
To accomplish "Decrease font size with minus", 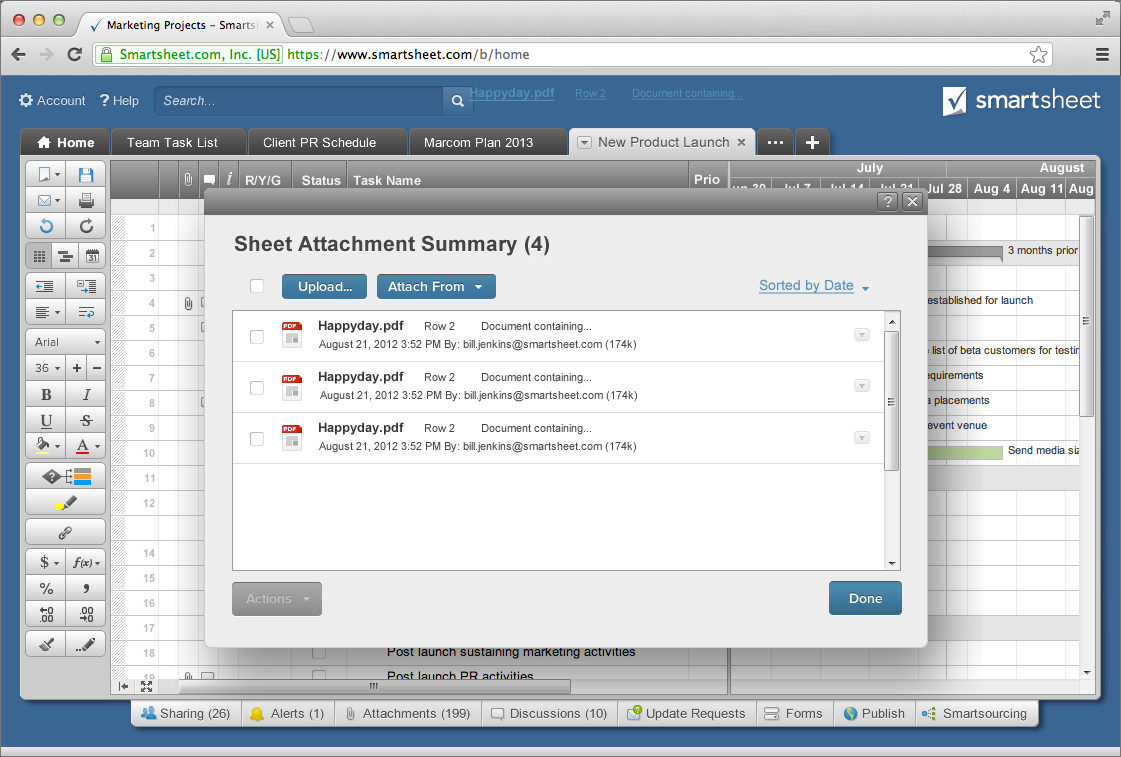I will tap(97, 368).
